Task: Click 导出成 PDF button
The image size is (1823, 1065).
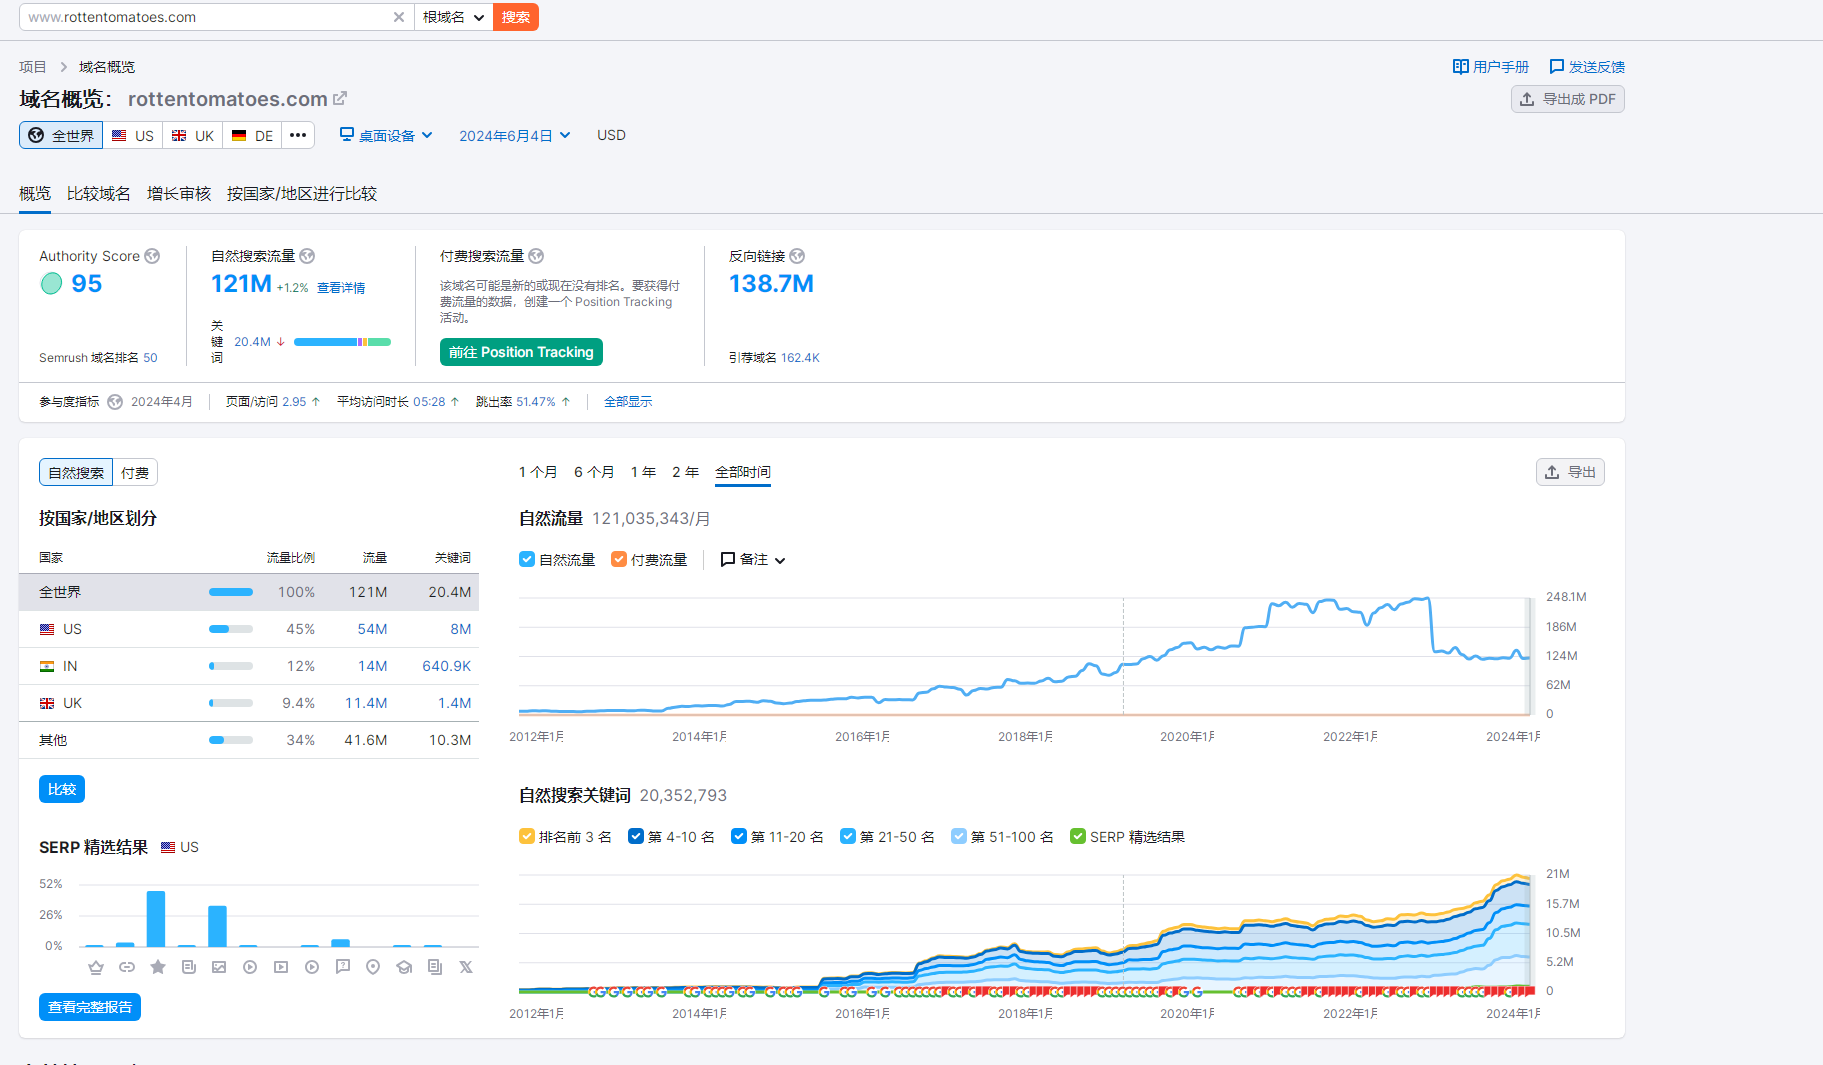Action: (1568, 99)
